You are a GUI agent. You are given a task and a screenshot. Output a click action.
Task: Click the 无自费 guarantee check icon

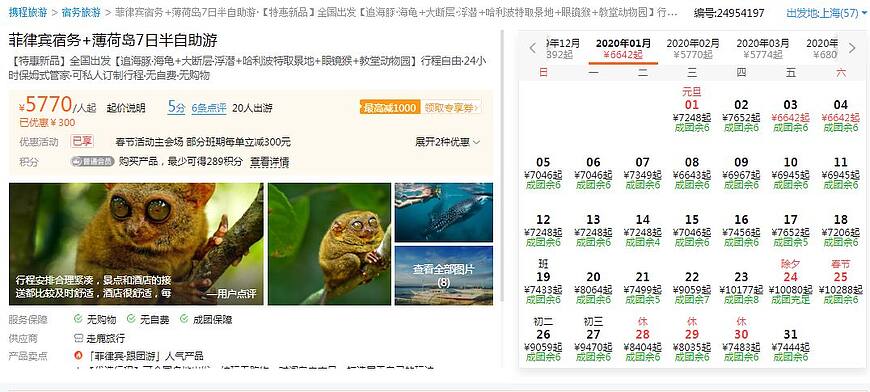tap(131, 319)
